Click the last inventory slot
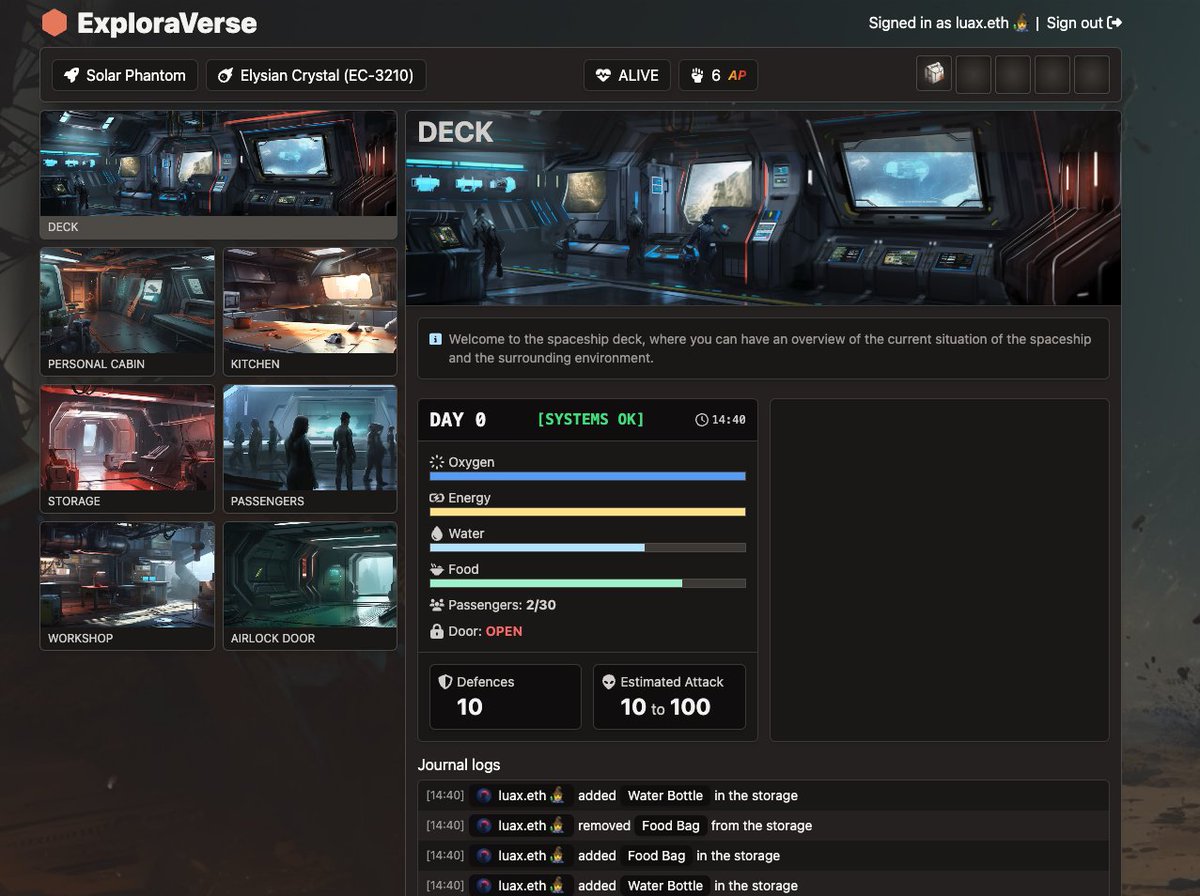 (1091, 75)
